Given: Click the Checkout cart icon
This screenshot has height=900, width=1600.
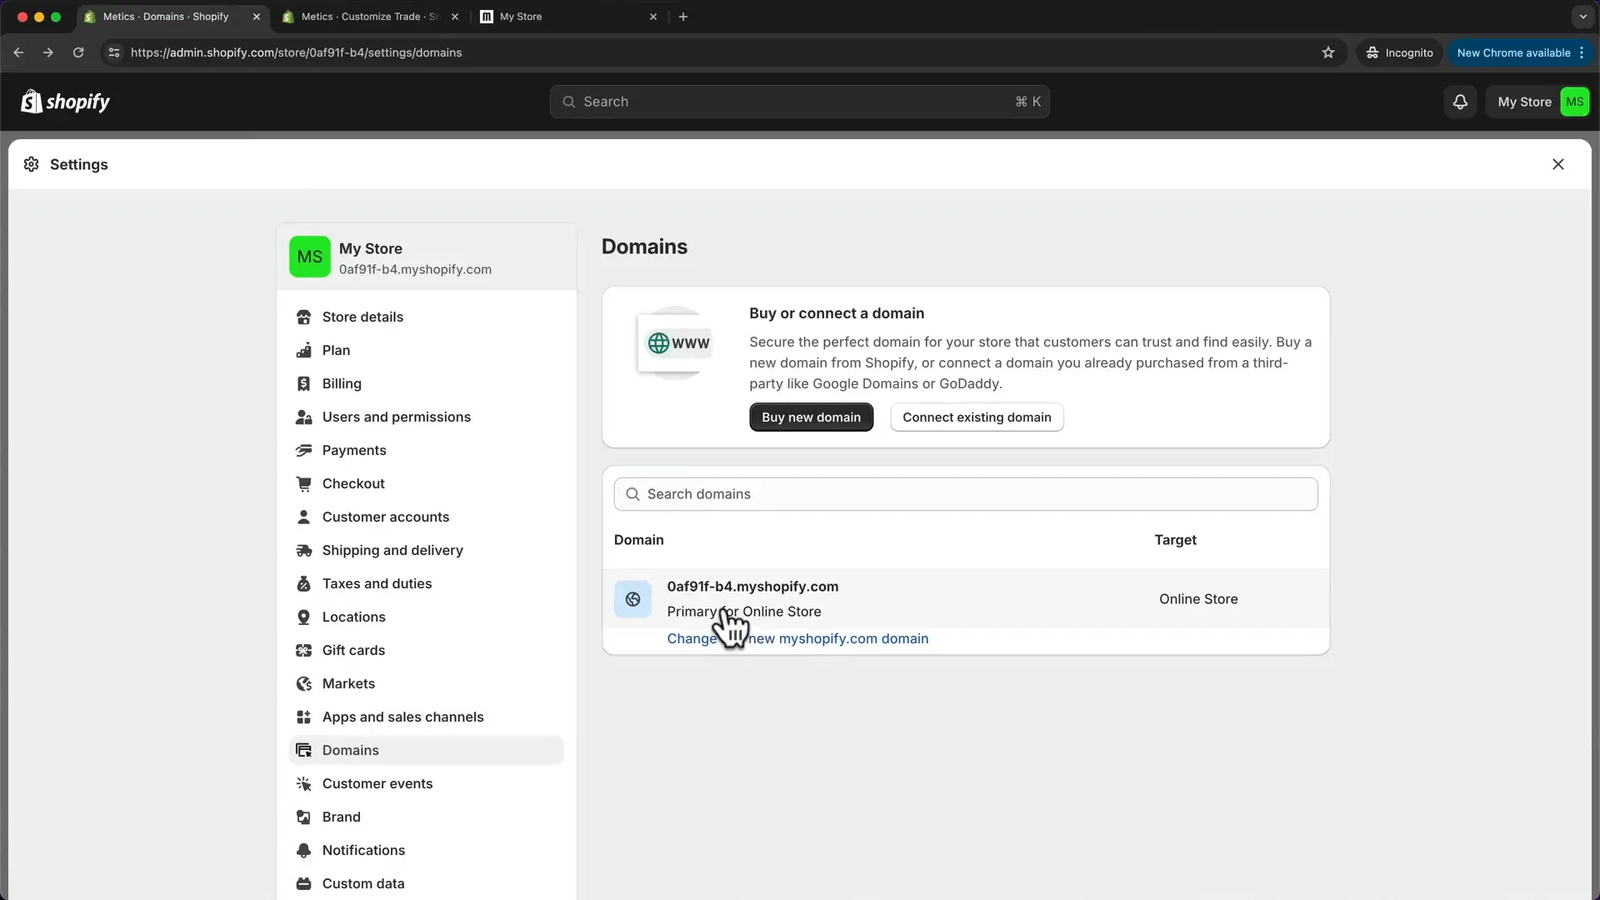Looking at the screenshot, I should click(x=304, y=484).
